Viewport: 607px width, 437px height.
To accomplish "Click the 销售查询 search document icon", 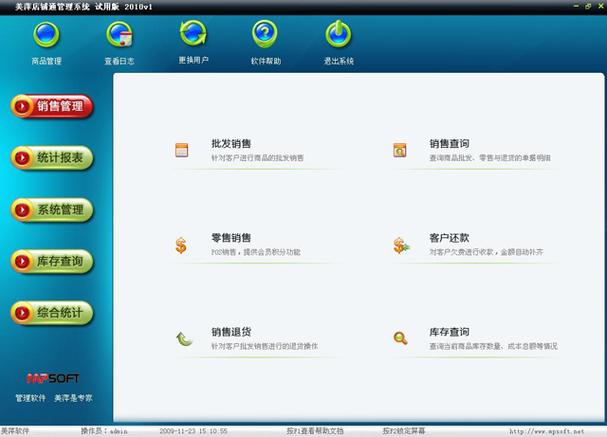I will coord(400,150).
